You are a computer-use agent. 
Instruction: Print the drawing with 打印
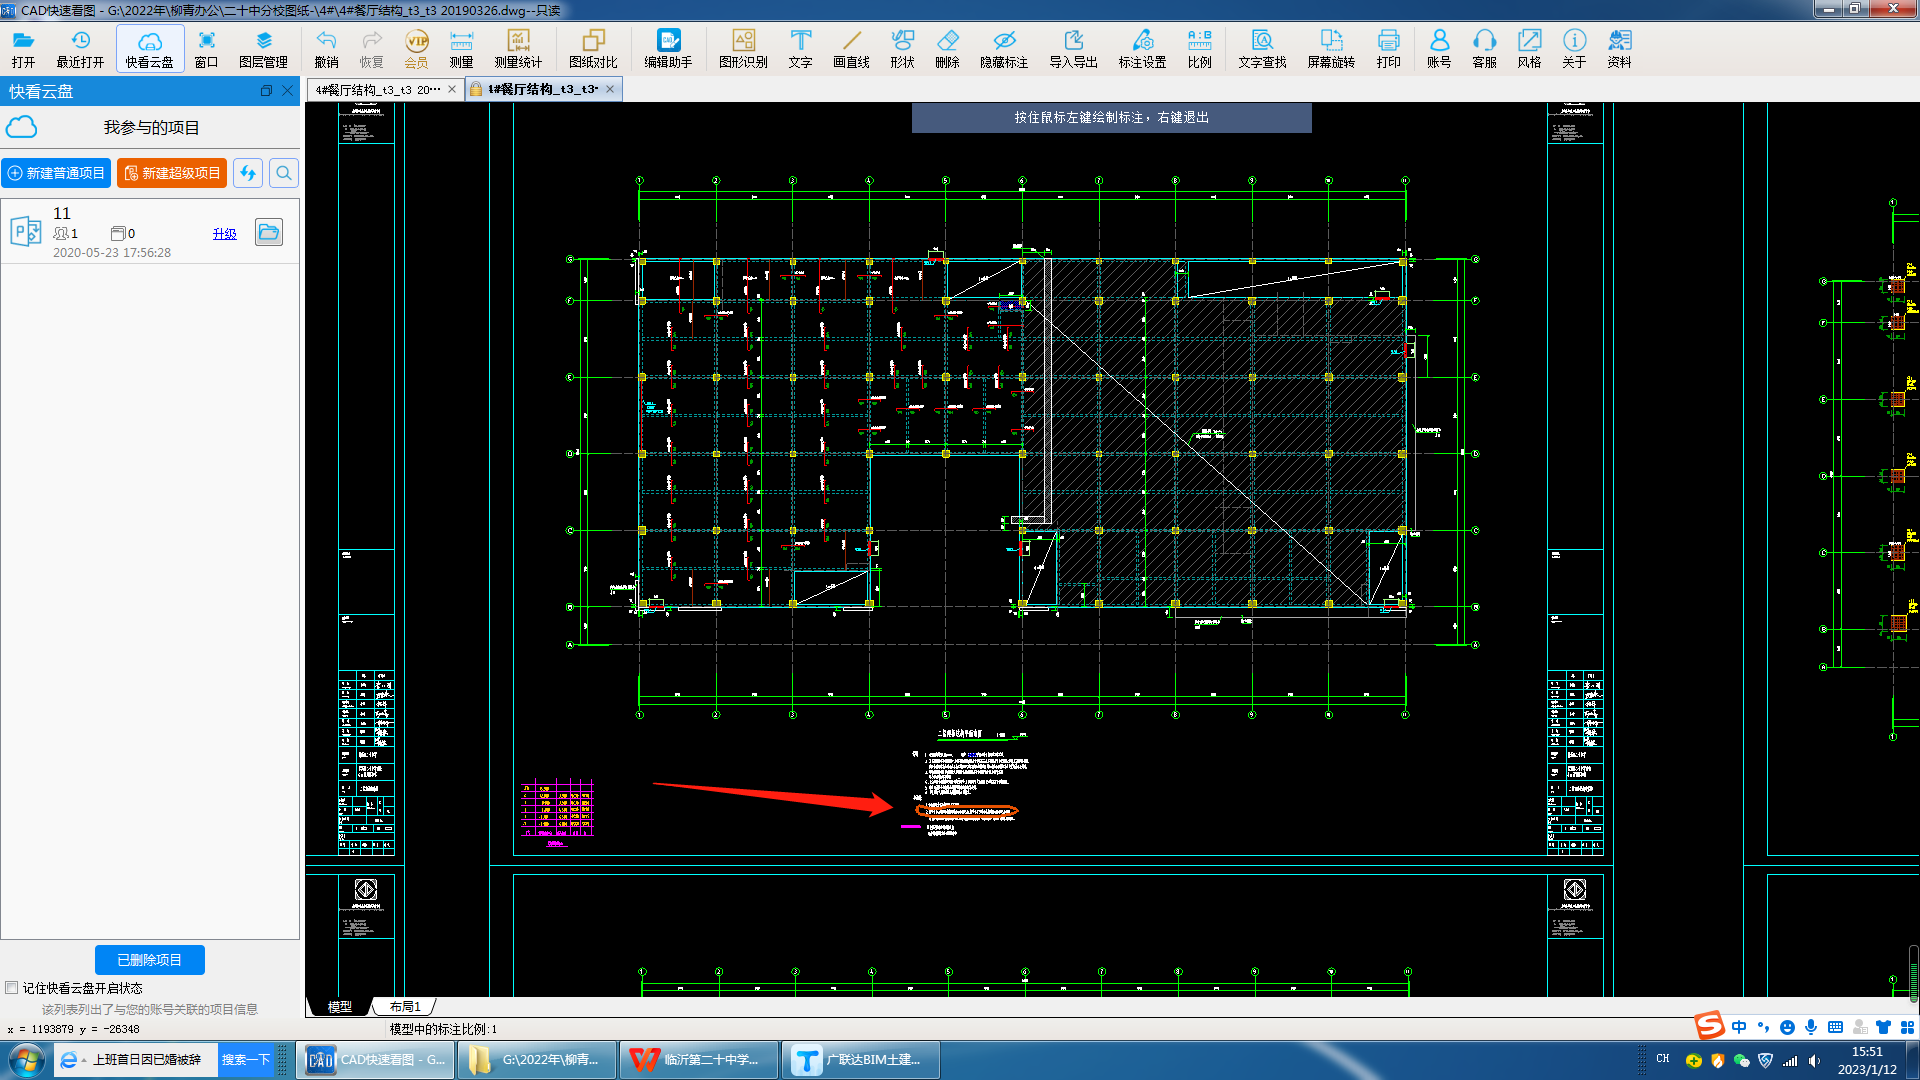(x=1388, y=49)
